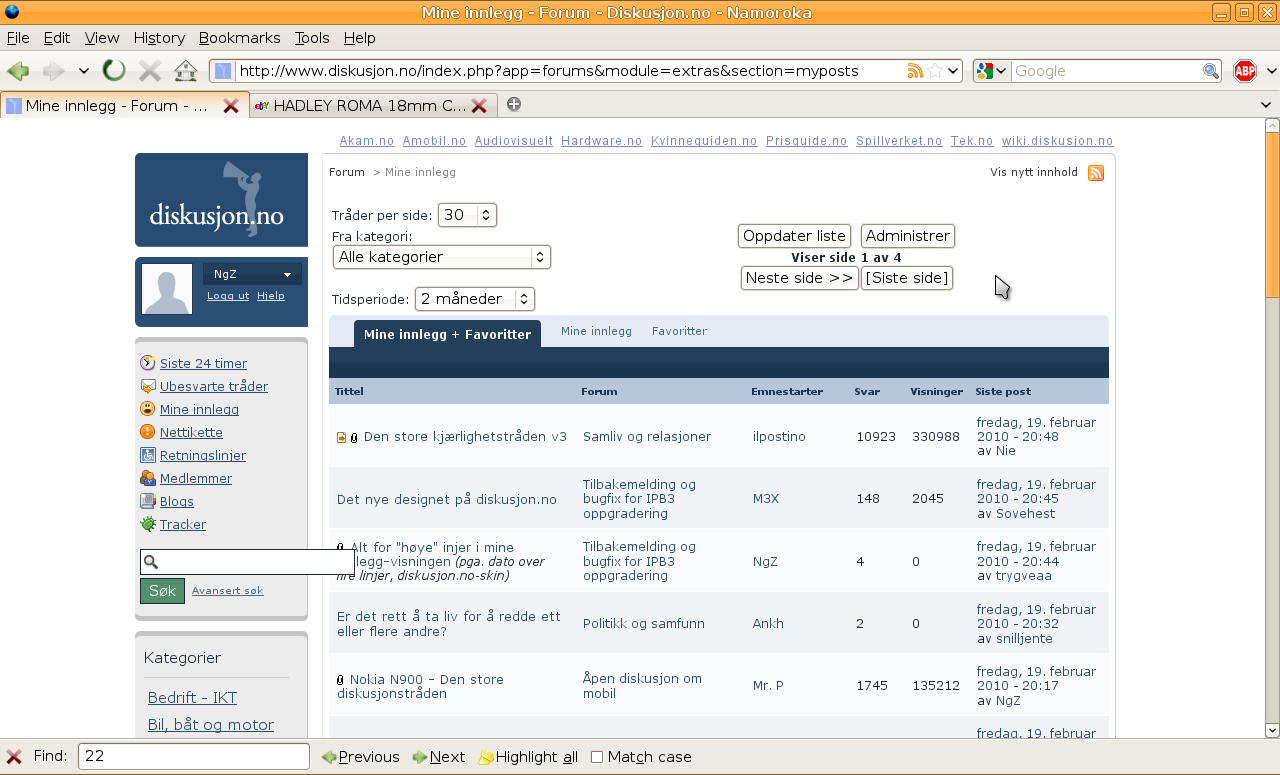Click the Retningslinjer icon
Viewport: 1280px width, 775px height.
coord(148,455)
